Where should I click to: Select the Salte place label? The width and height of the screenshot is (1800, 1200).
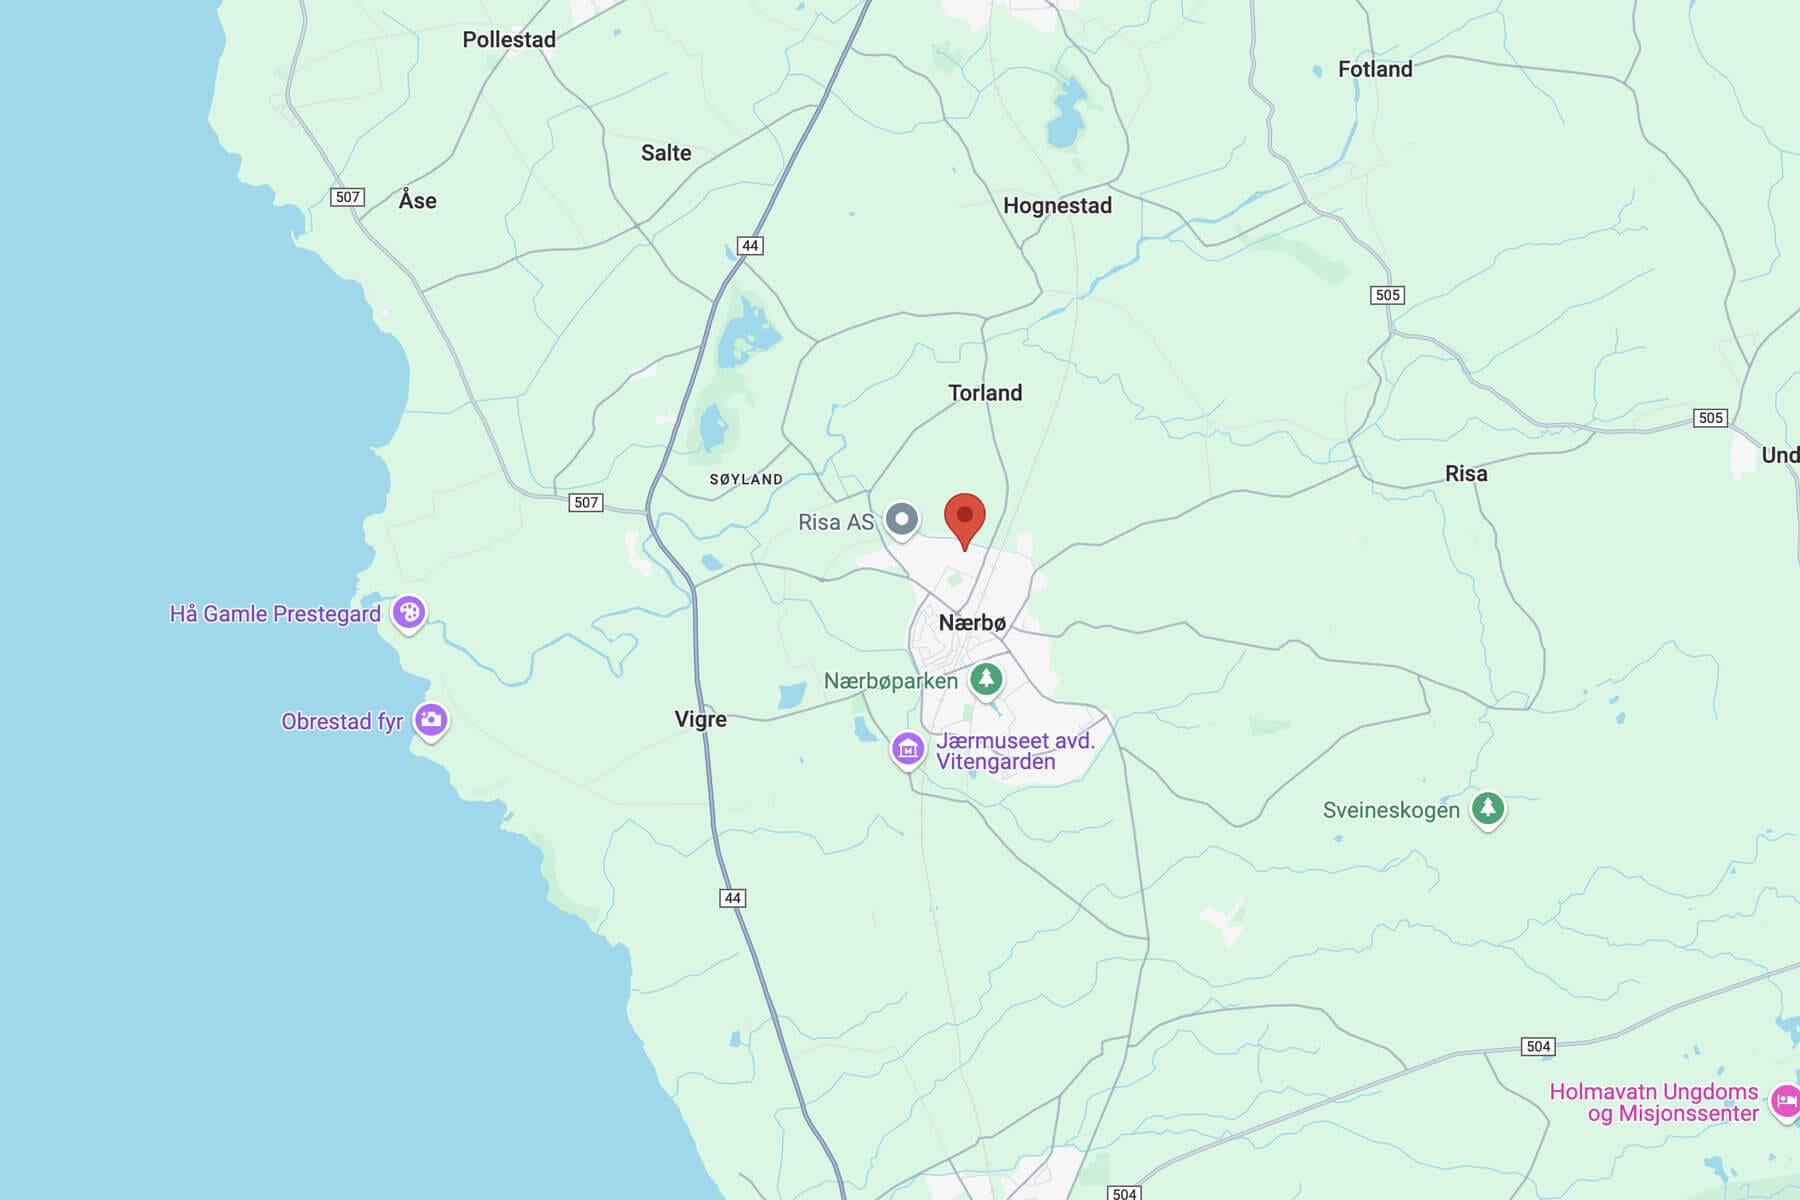coord(666,153)
